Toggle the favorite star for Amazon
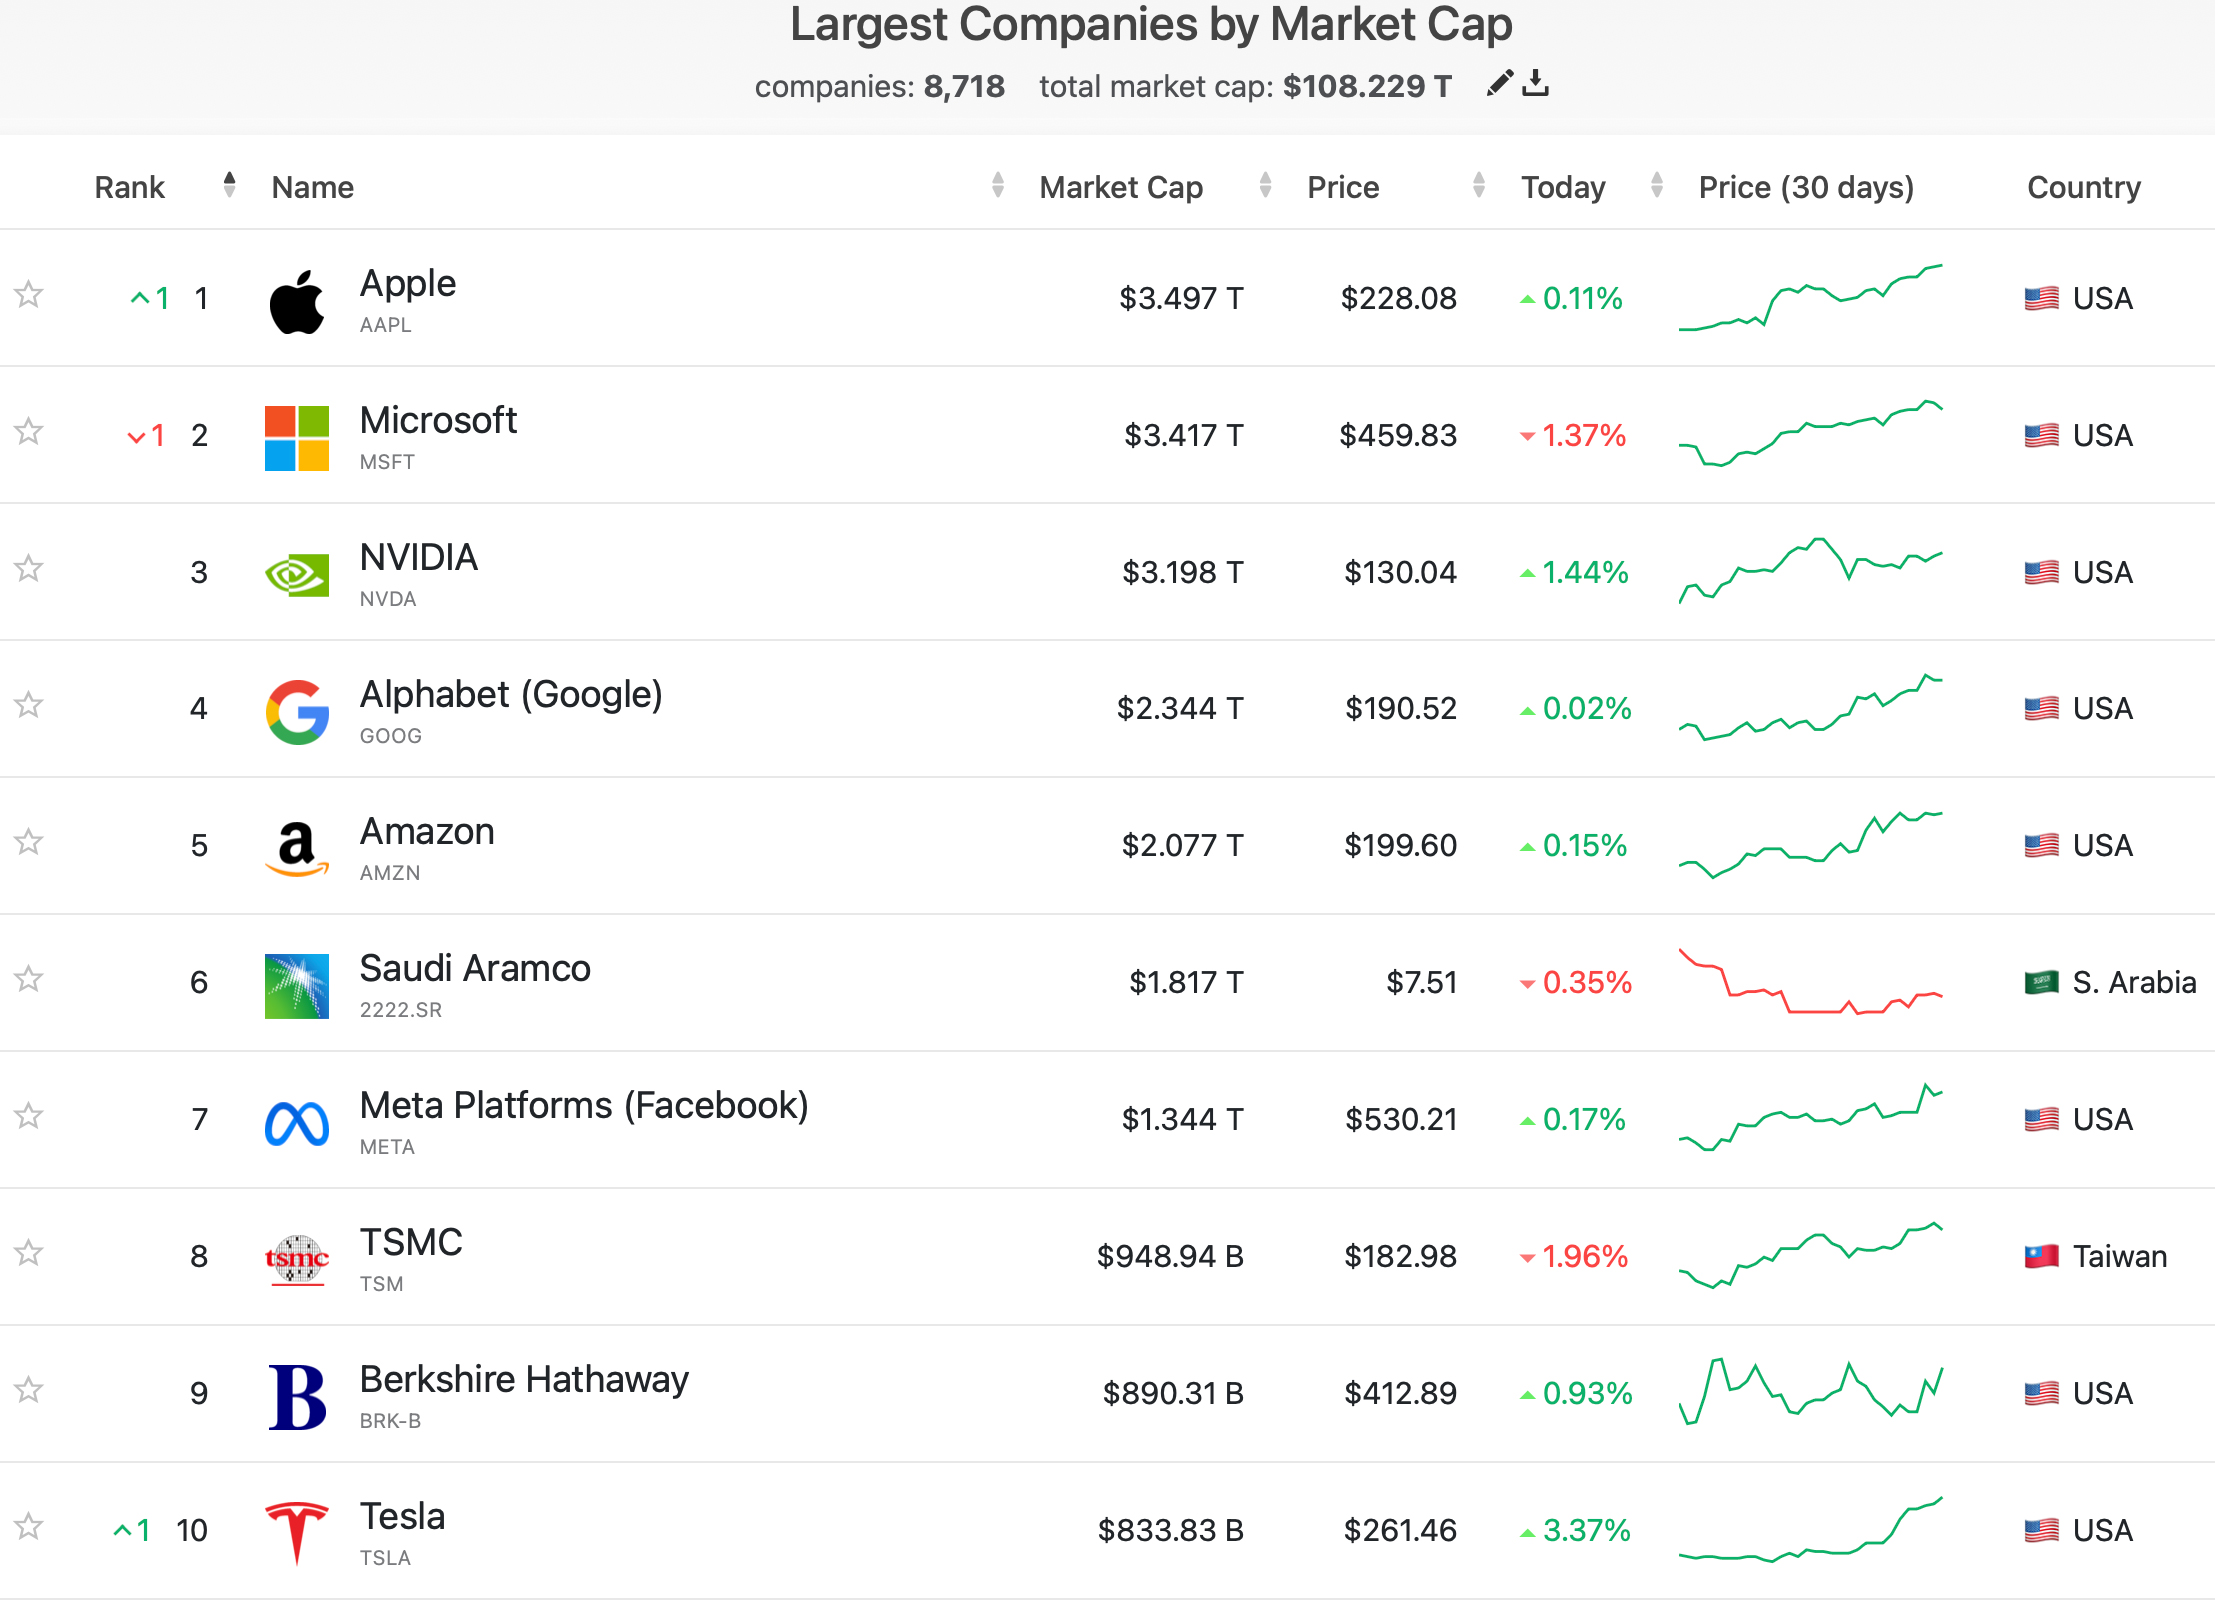The image size is (2215, 1617). coord(29,842)
